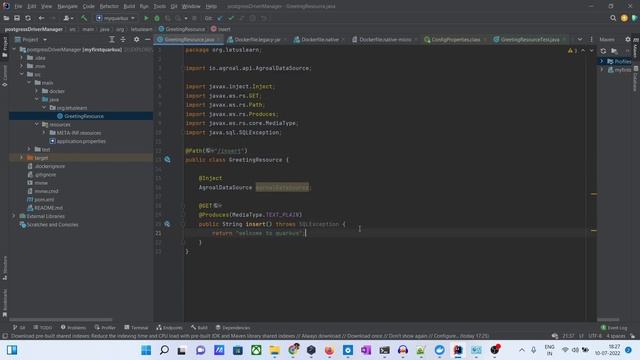This screenshot has width=640, height=360.
Task: Switch to GreetingResource.java tab
Action: (189, 40)
